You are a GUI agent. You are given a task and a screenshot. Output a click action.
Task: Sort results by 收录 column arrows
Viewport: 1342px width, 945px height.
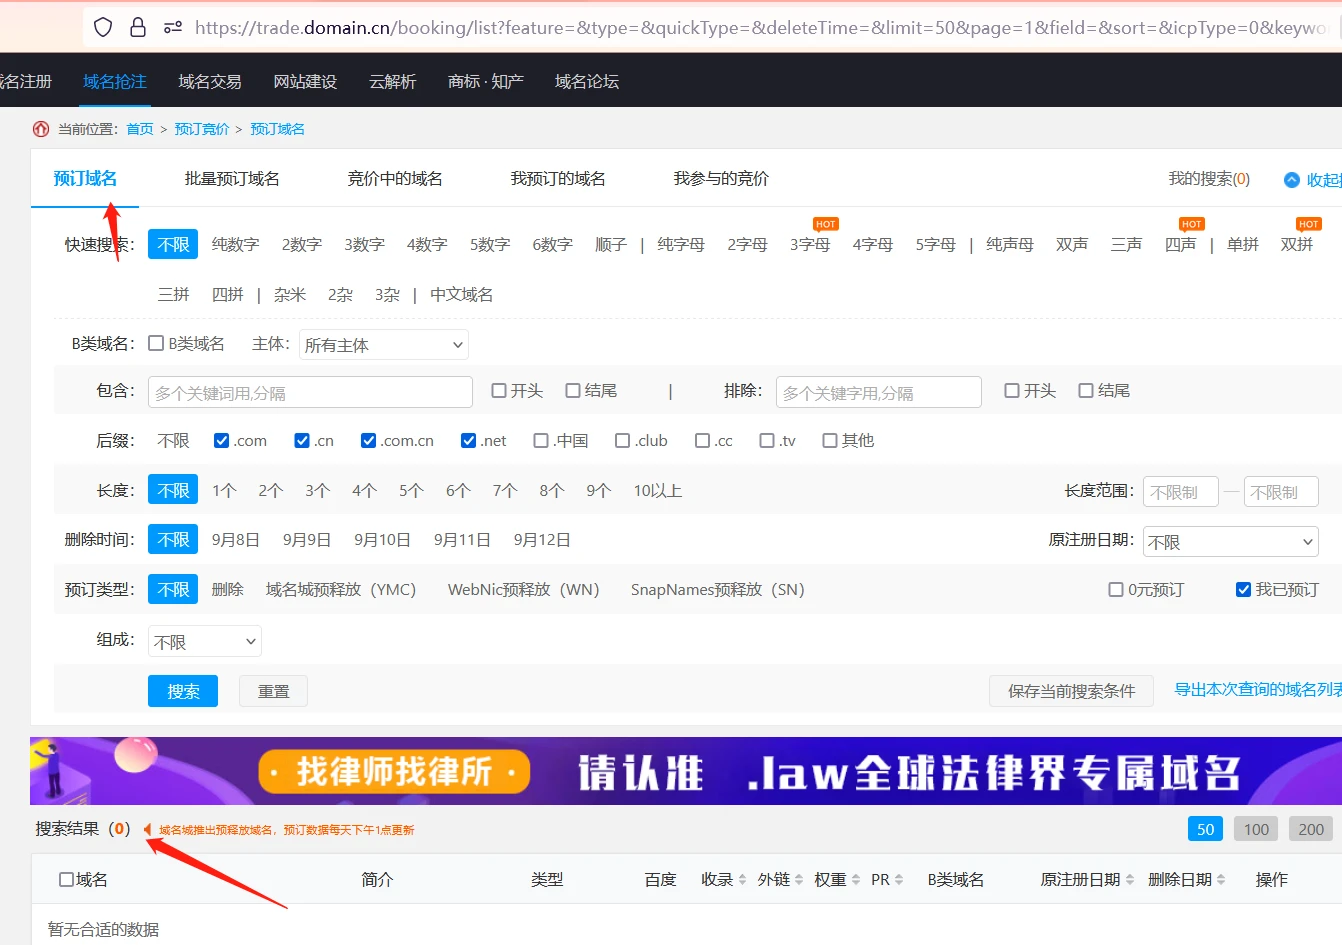coord(742,880)
